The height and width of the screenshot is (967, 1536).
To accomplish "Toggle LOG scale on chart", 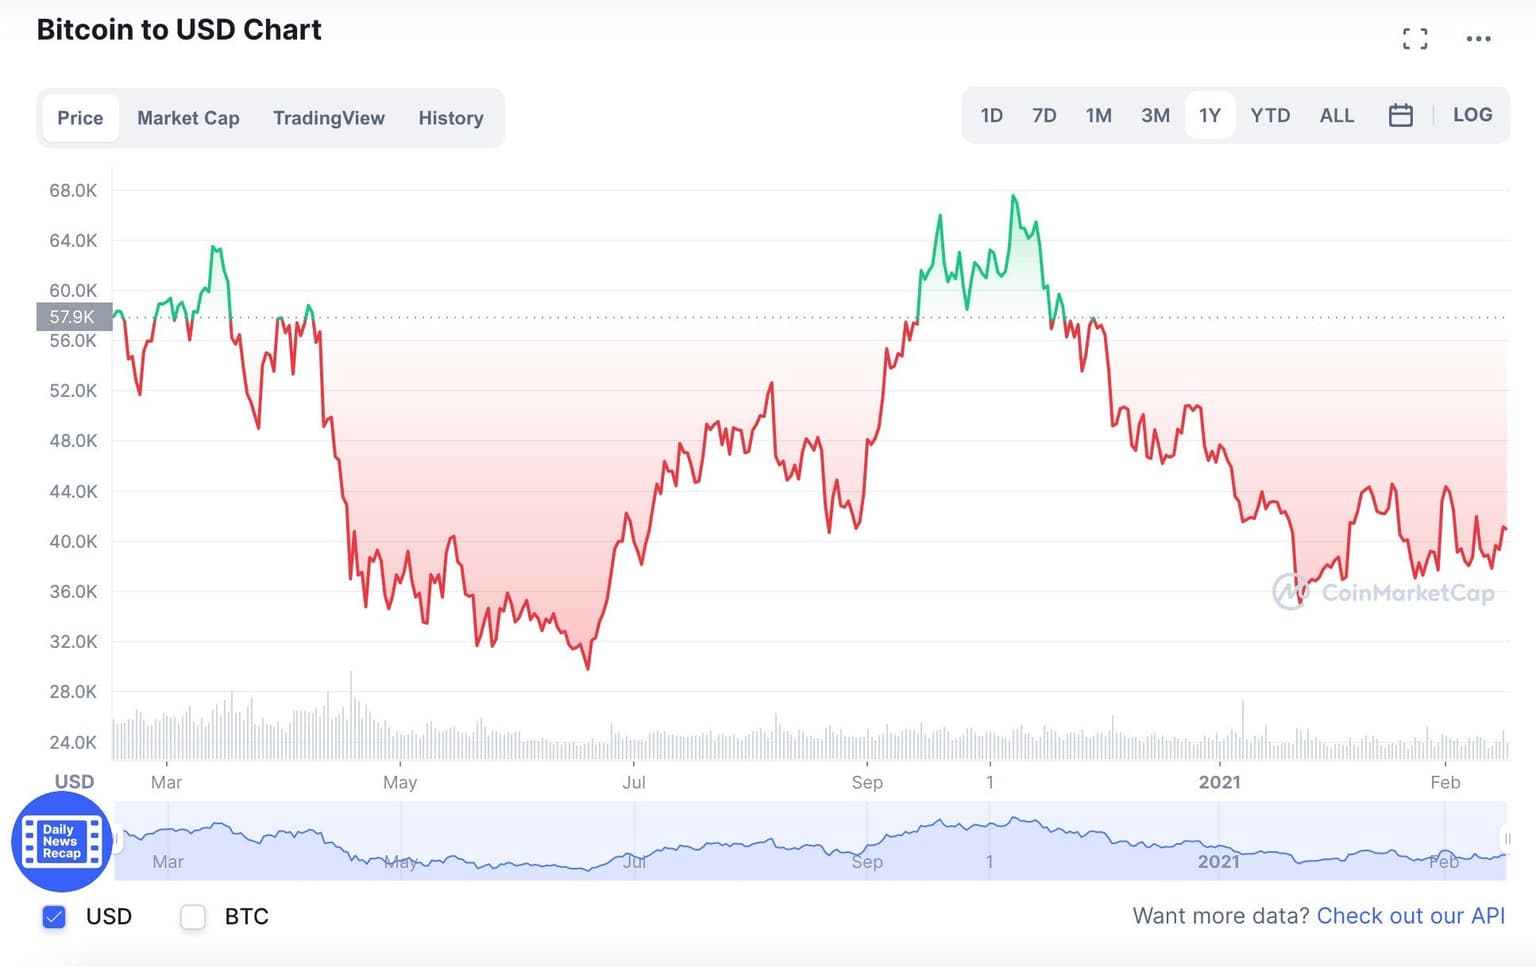I will (1472, 116).
